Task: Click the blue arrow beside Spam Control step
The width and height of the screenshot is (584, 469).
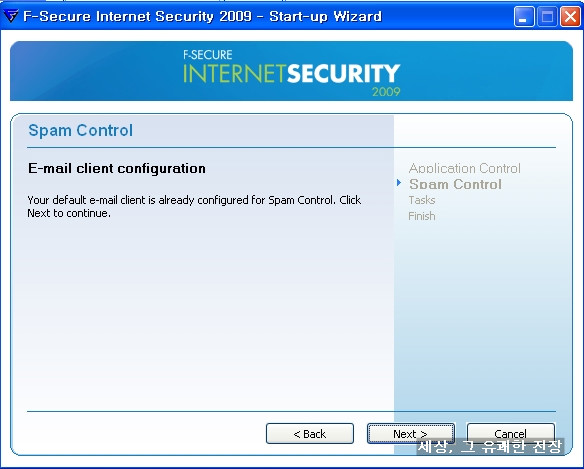Action: (399, 183)
